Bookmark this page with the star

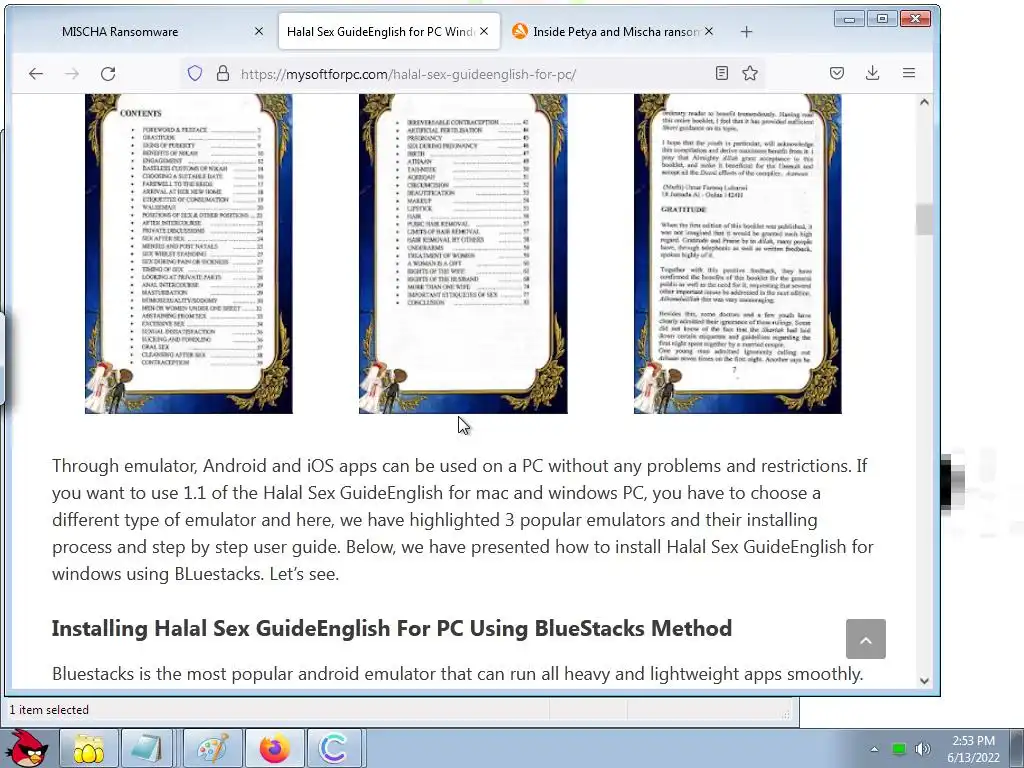pos(750,73)
